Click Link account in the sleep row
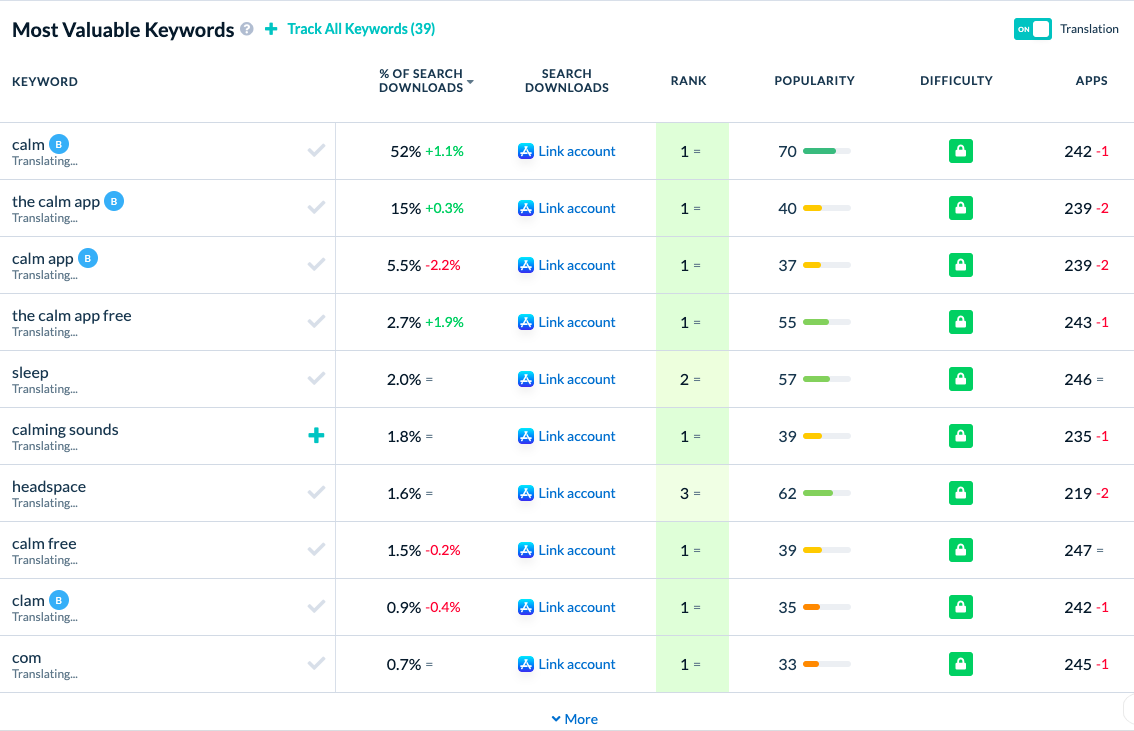Image resolution: width=1134 pixels, height=731 pixels. pyautogui.click(x=576, y=379)
